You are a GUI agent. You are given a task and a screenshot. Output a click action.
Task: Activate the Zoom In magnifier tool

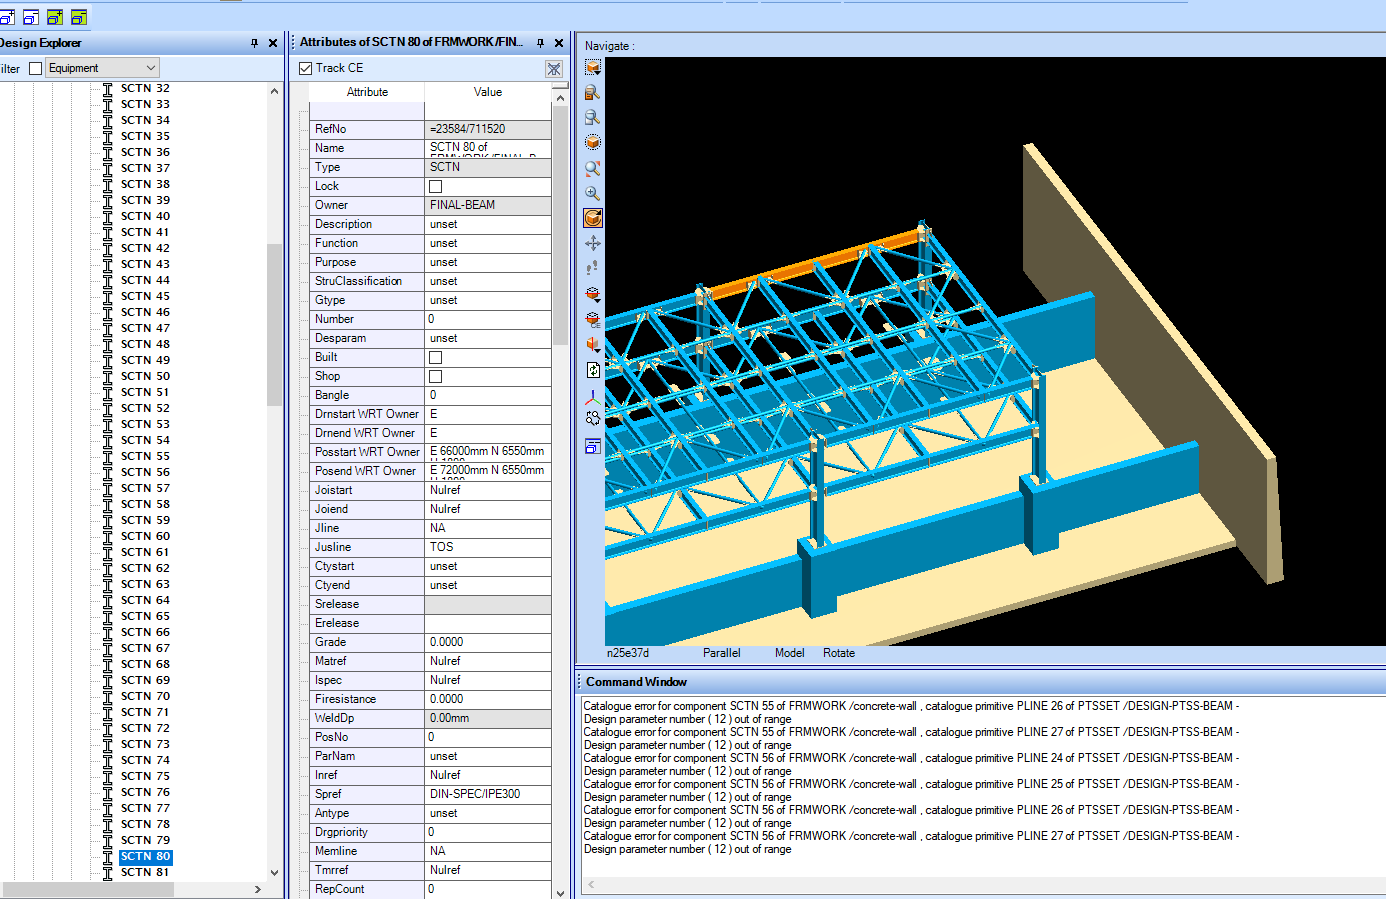pyautogui.click(x=593, y=190)
